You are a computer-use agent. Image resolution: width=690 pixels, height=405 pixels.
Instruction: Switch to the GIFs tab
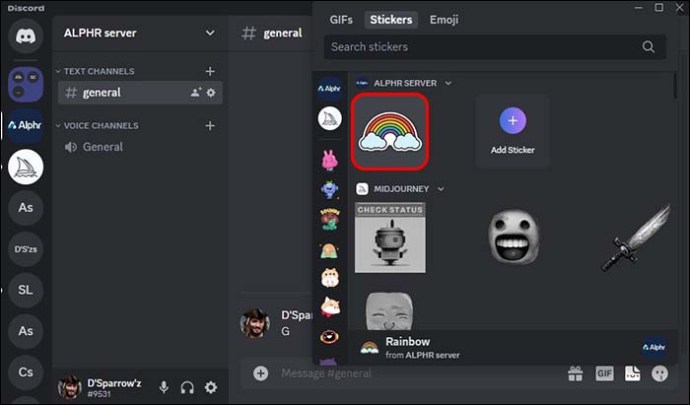point(341,19)
